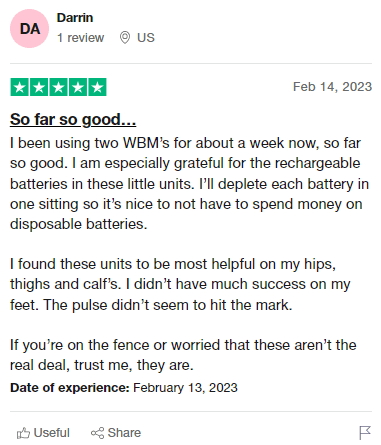Image resolution: width=381 pixels, height=445 pixels.
Task: Click the thumbs-up Useful icon
Action: tap(23, 433)
